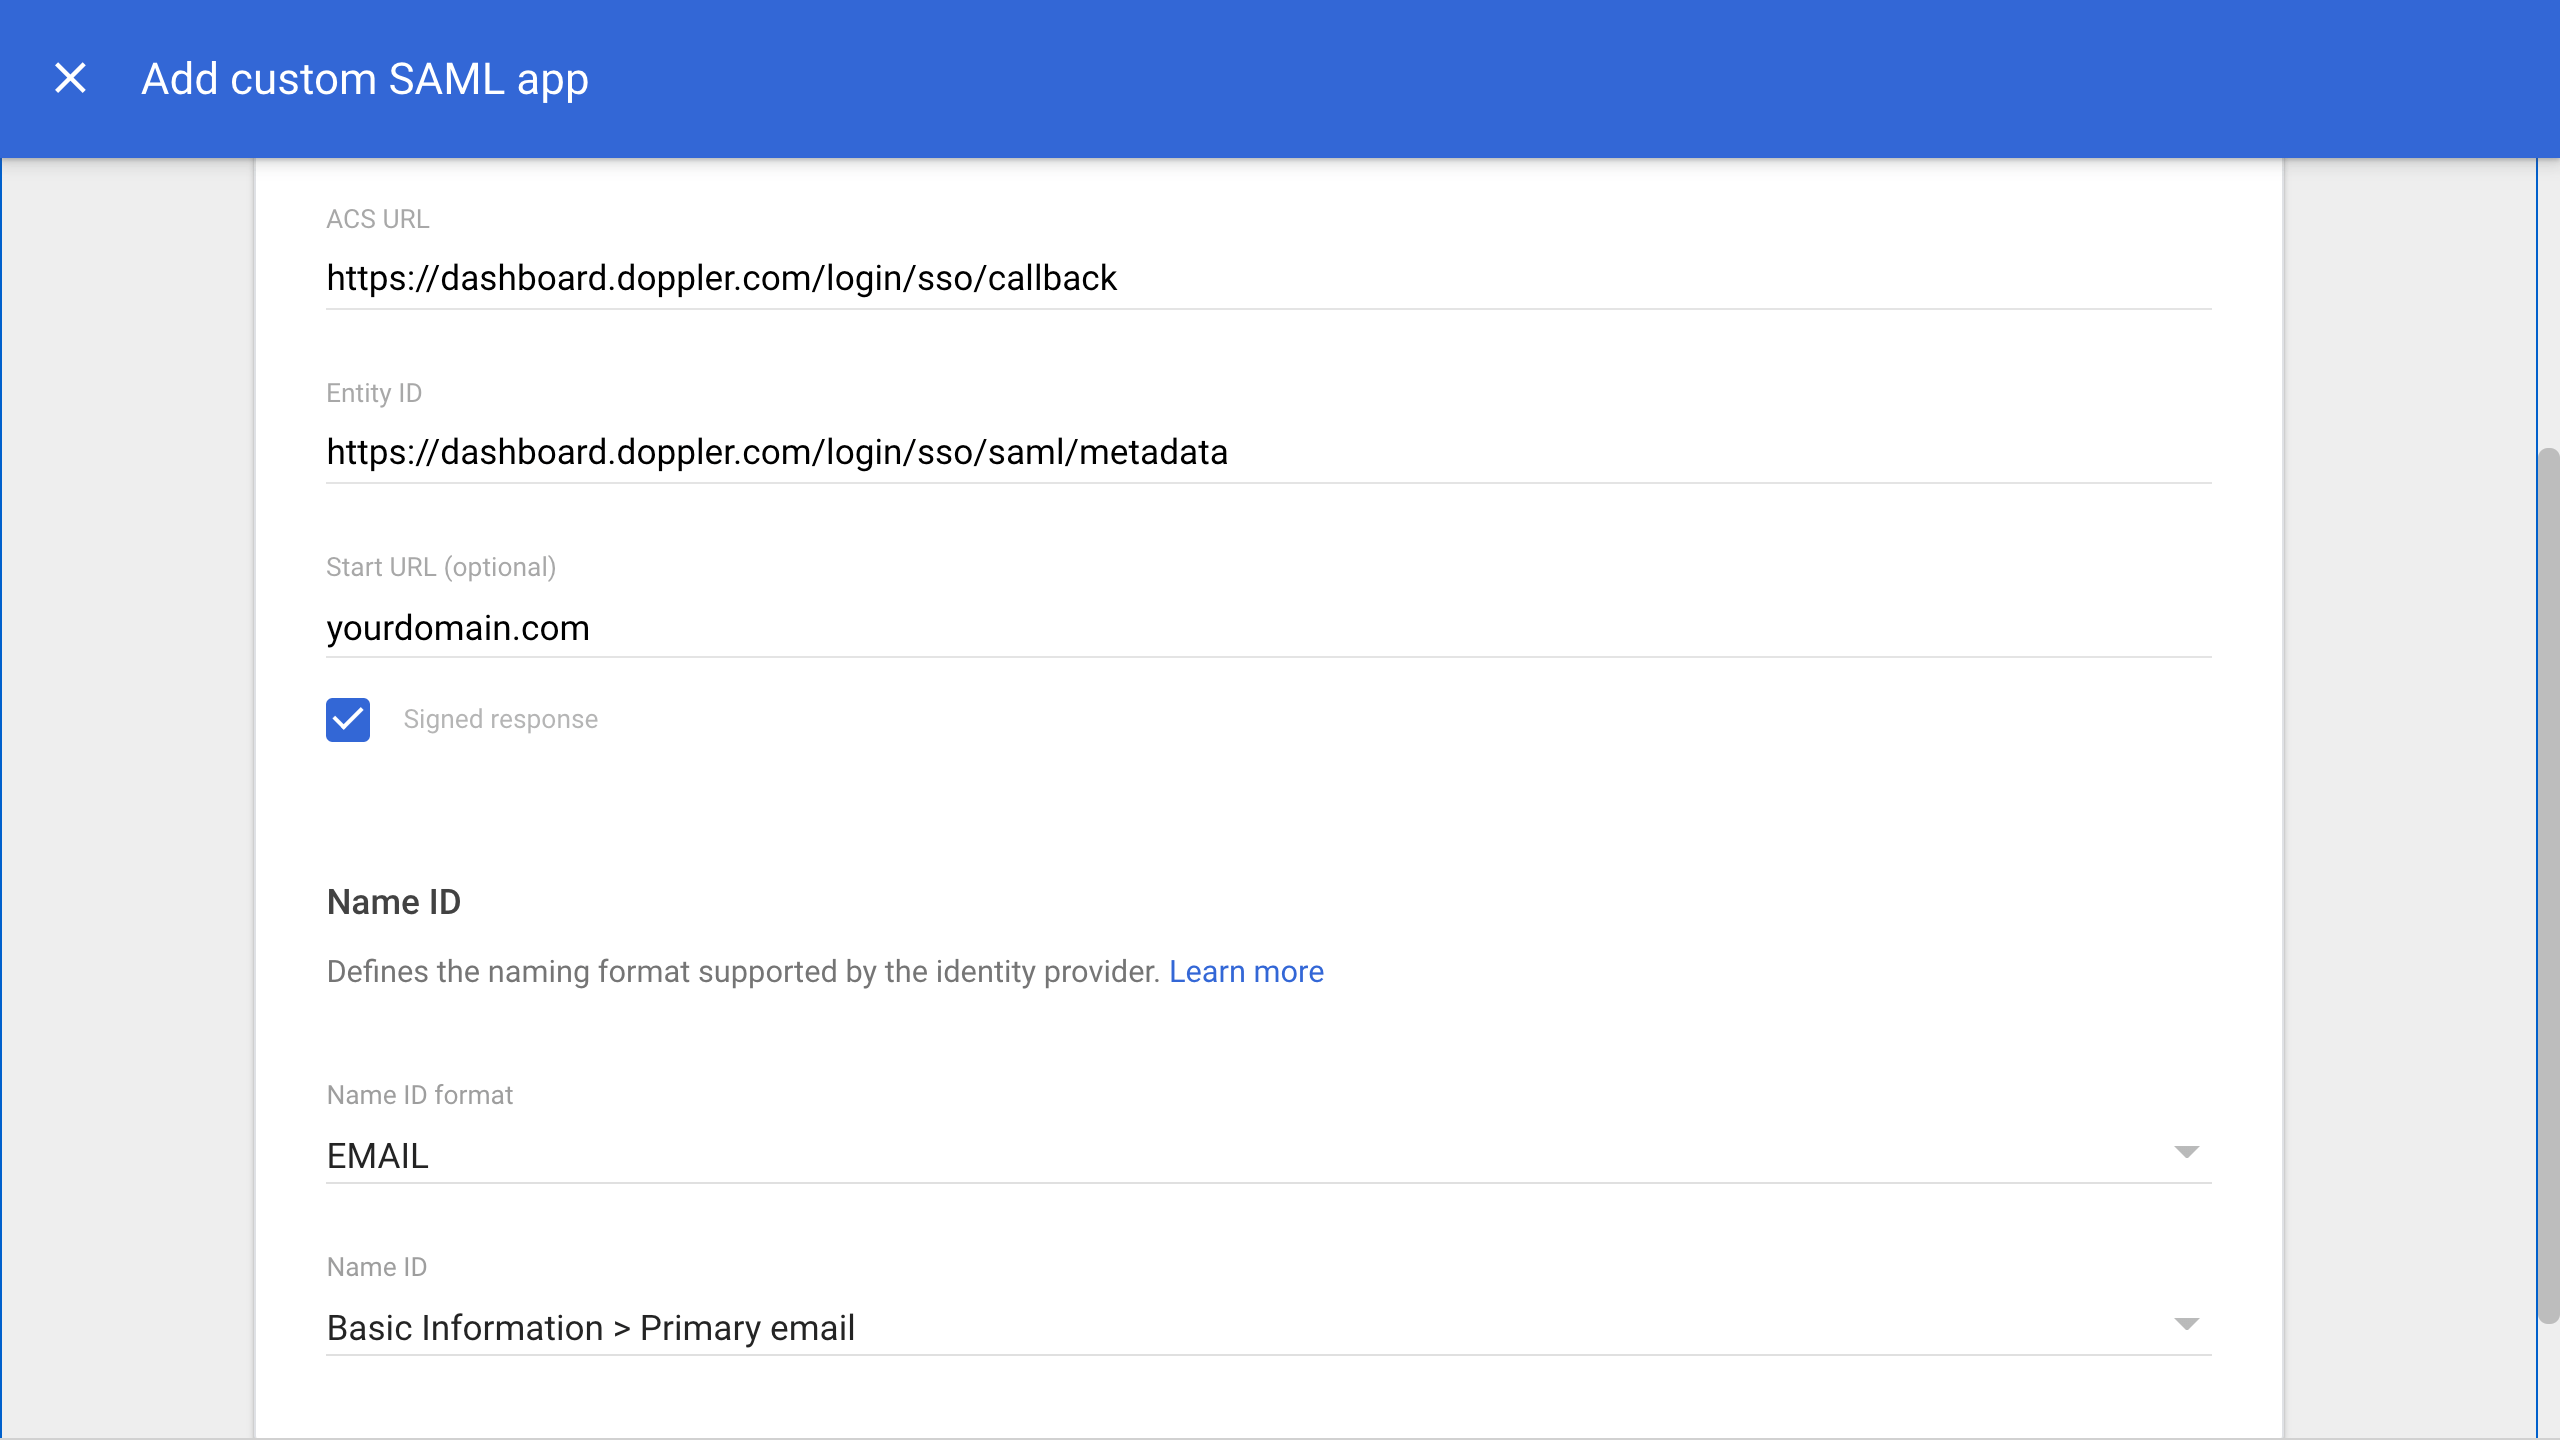Click the vertical scrollbar thumb
2560x1440 pixels.
2548,885
